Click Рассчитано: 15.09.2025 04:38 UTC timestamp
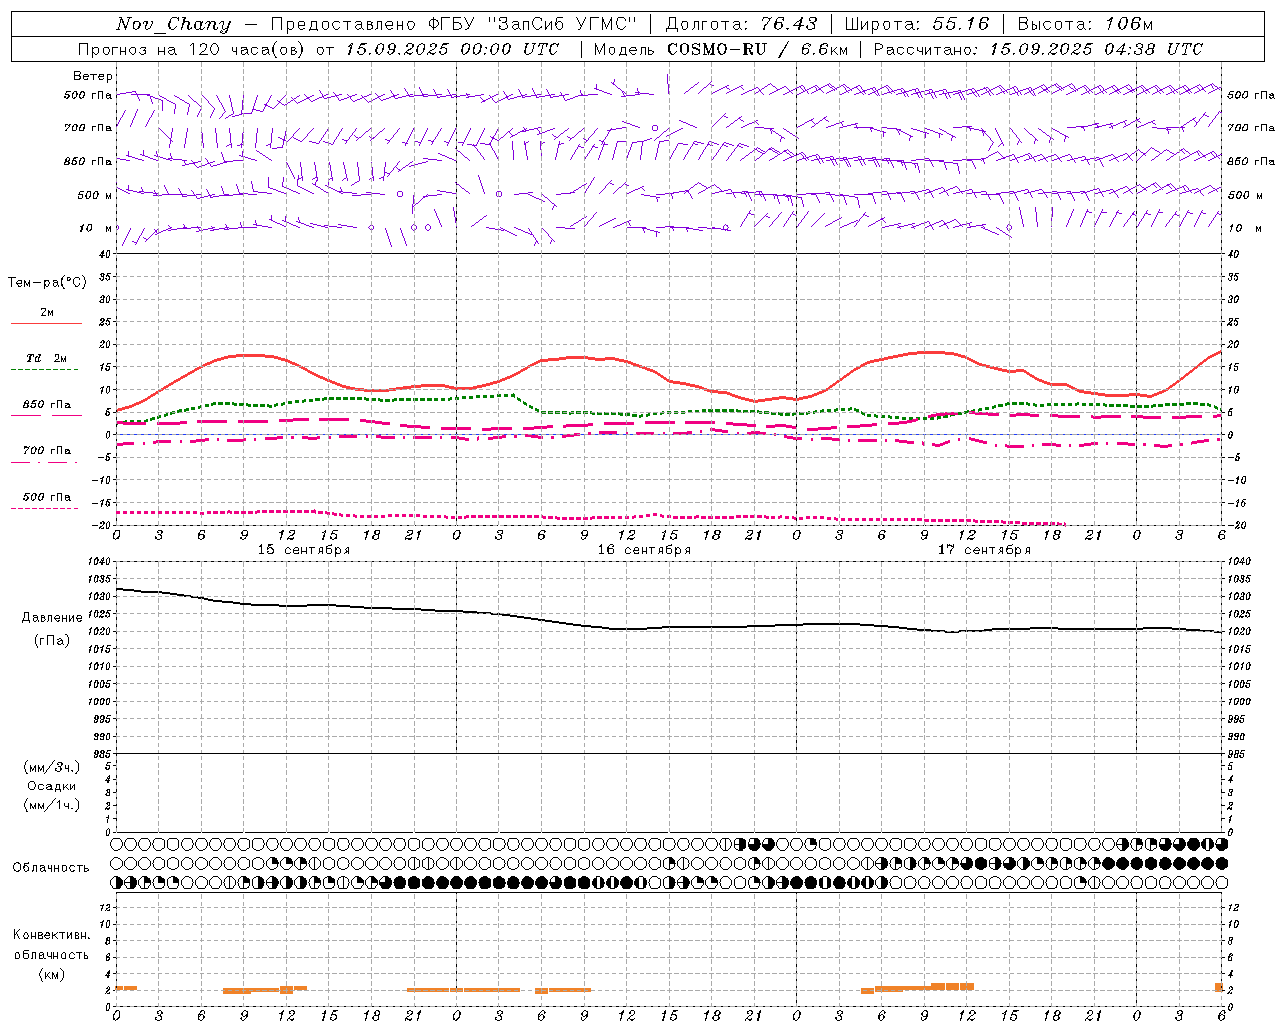The image size is (1280, 1024). (x=1038, y=49)
